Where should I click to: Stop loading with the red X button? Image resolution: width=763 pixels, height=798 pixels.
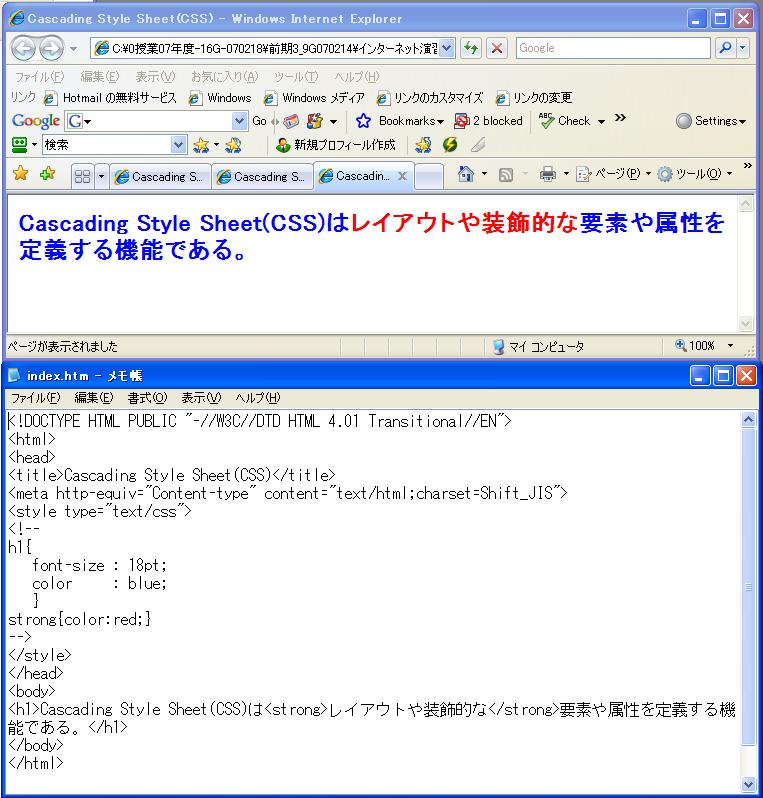[497, 48]
